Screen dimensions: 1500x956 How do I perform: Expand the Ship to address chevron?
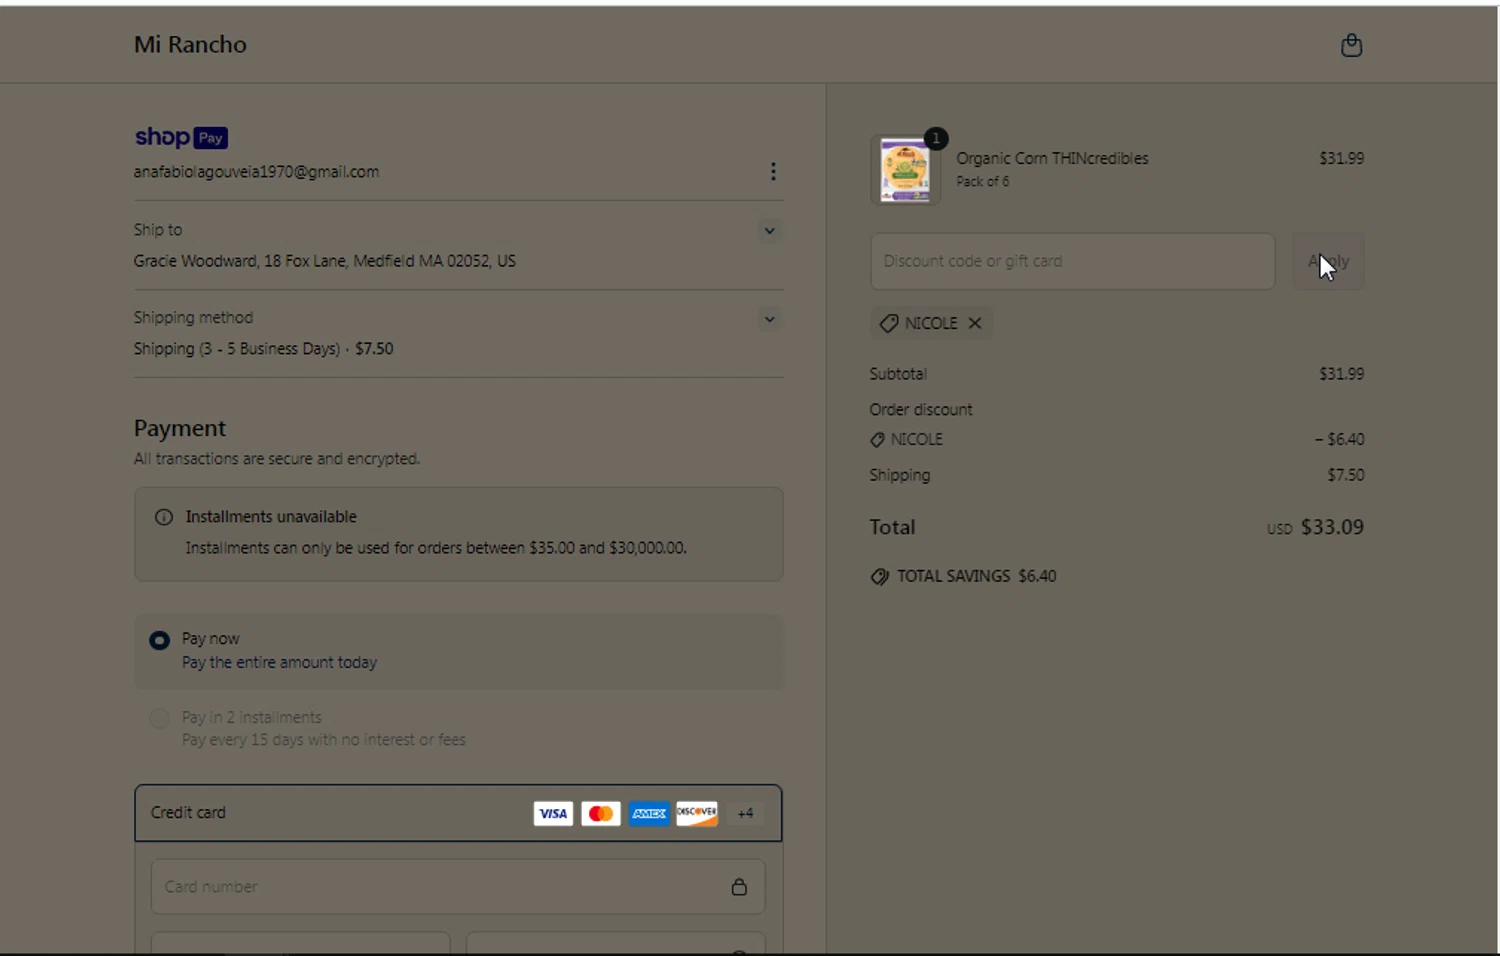769,231
